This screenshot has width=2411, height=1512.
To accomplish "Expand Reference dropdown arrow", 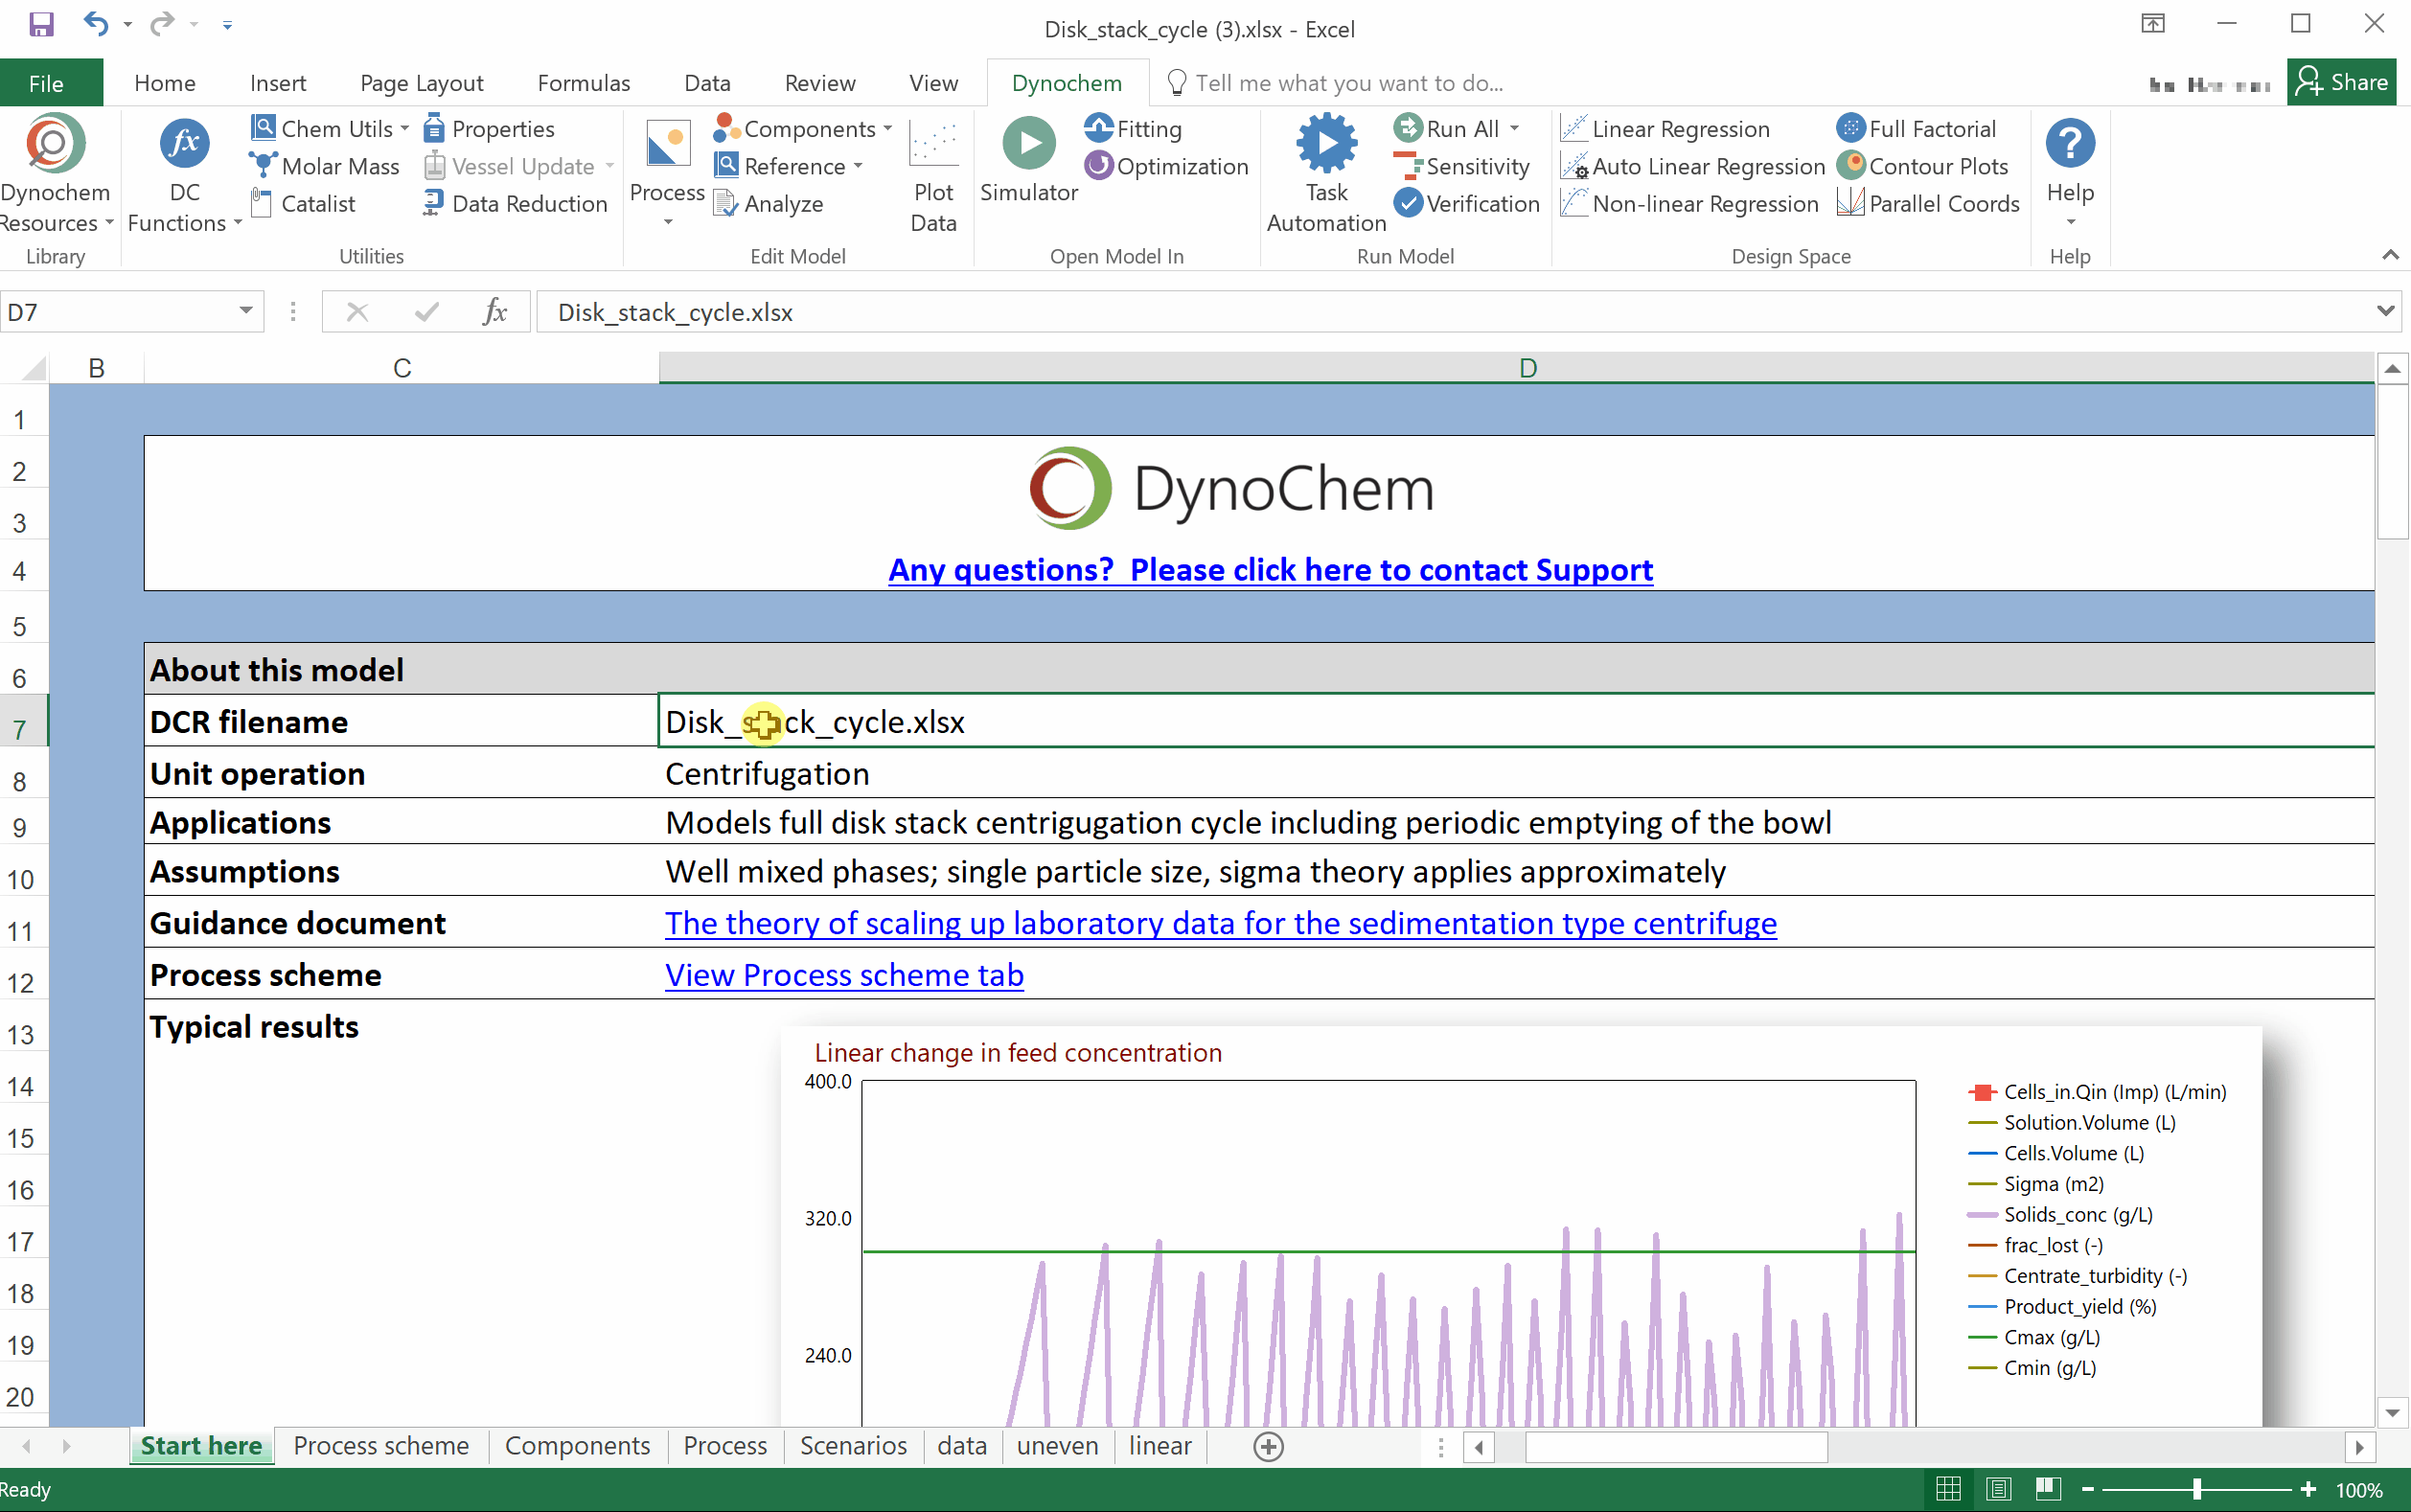I will pyautogui.click(x=858, y=166).
